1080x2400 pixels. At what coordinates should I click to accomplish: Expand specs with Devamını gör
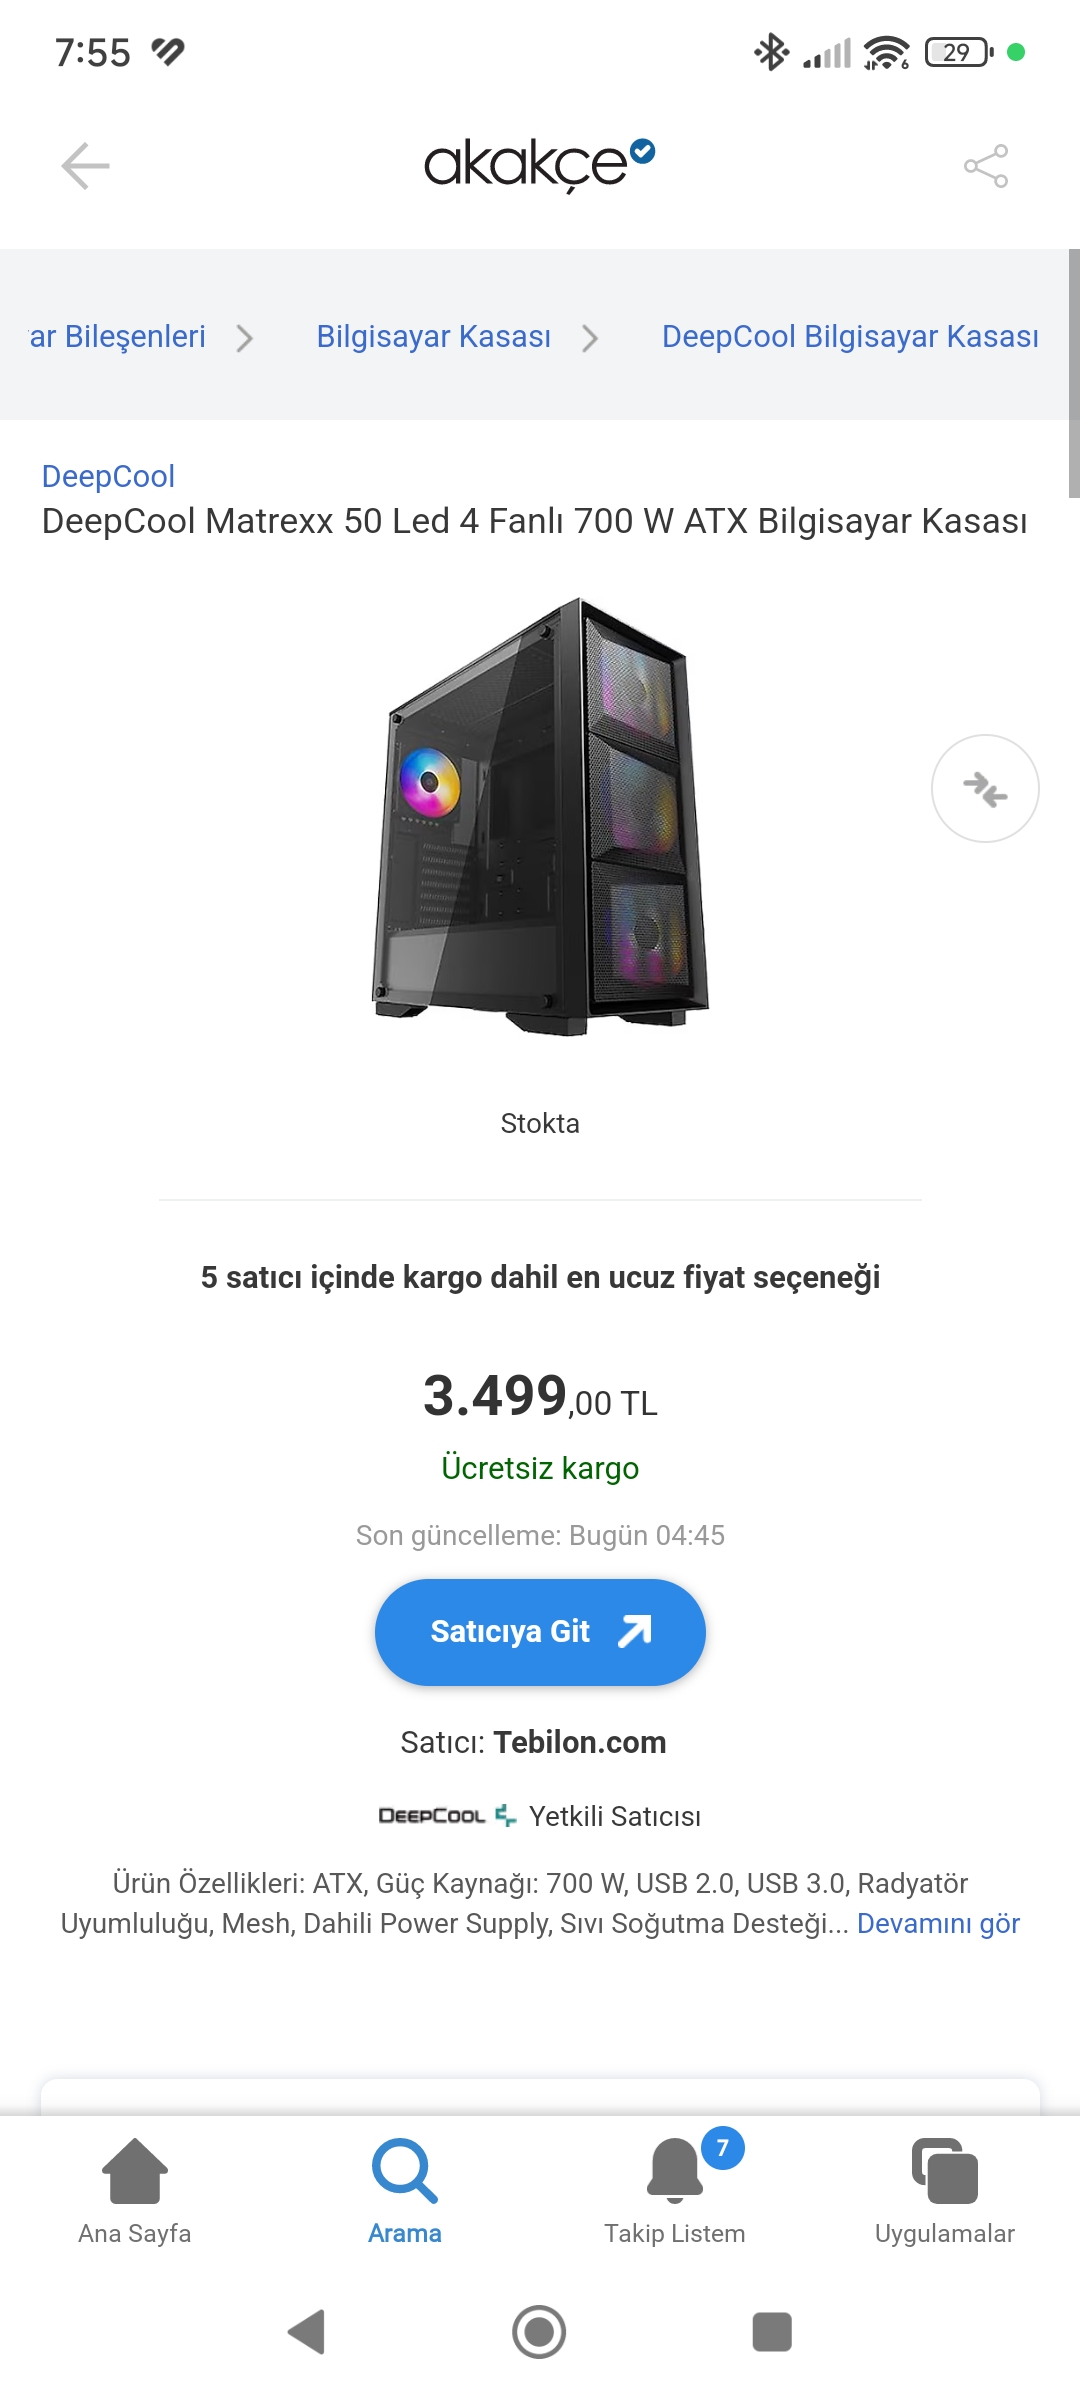pyautogui.click(x=938, y=1923)
